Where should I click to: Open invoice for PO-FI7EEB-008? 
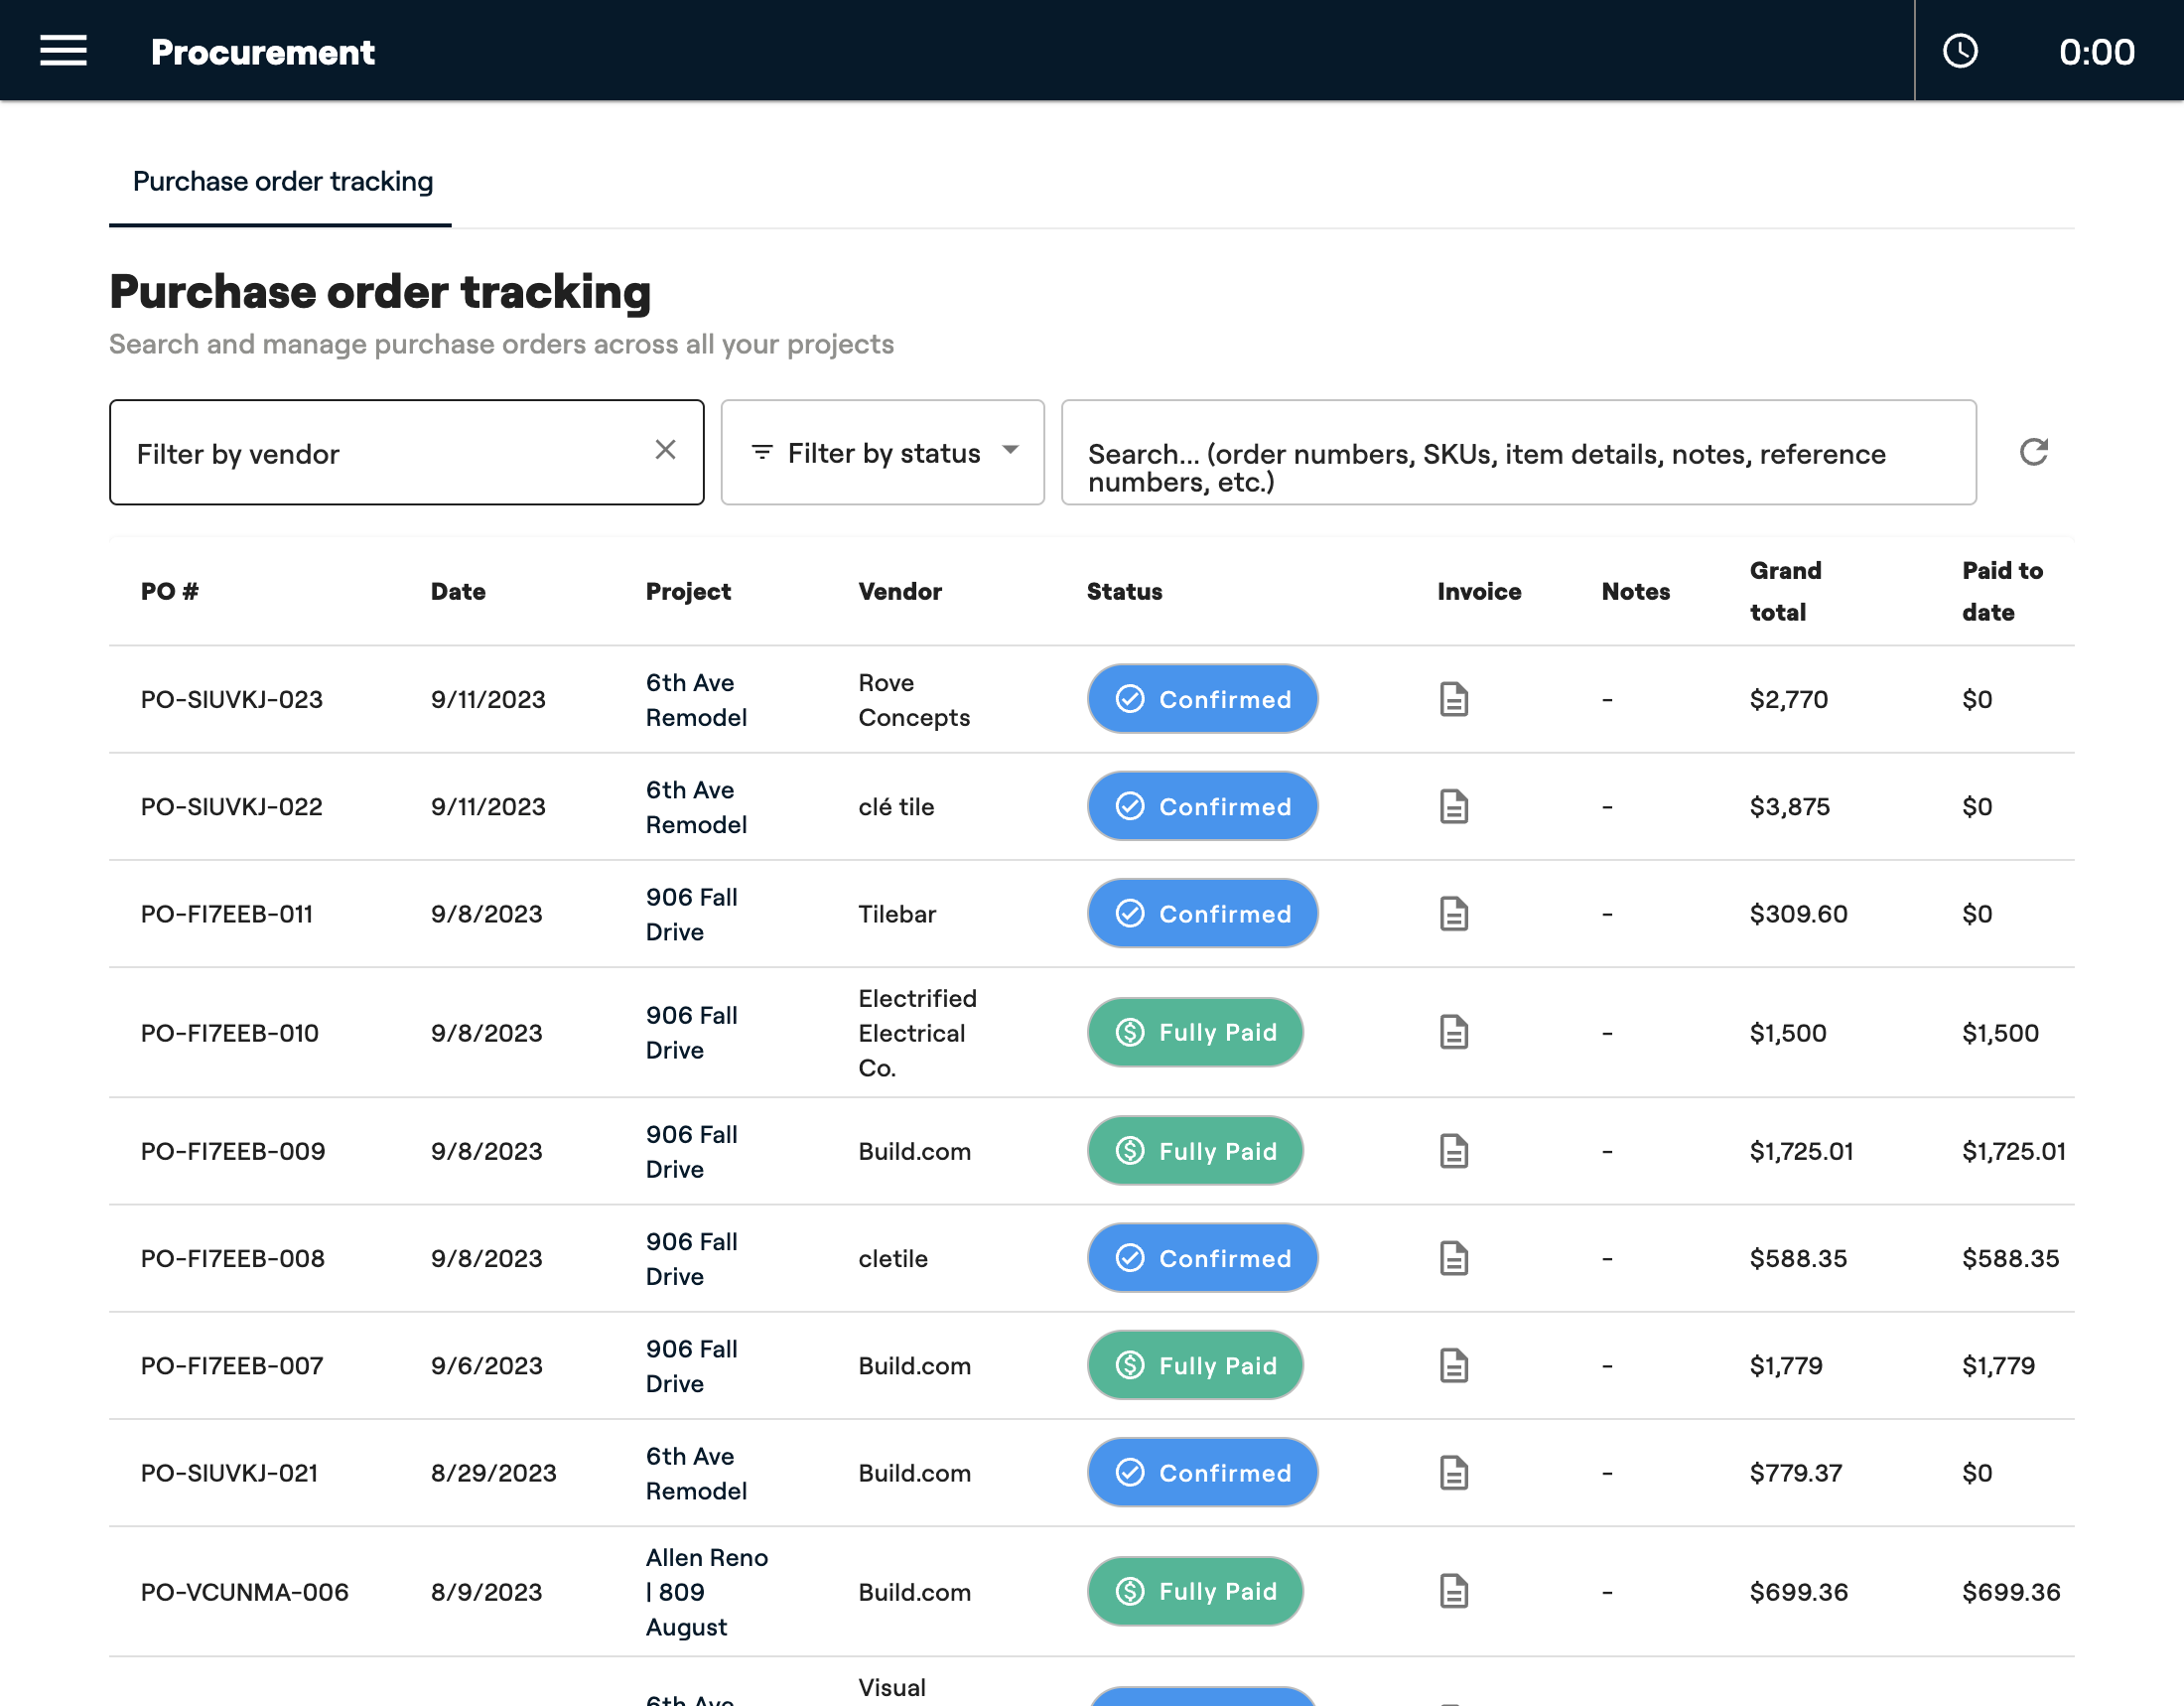pyautogui.click(x=1454, y=1258)
